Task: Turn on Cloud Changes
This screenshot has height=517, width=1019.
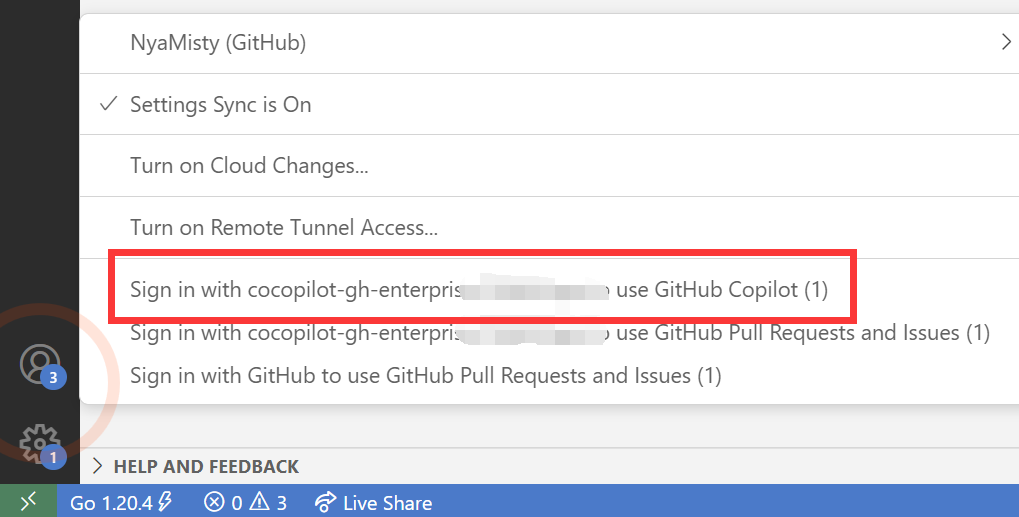Action: tap(249, 166)
